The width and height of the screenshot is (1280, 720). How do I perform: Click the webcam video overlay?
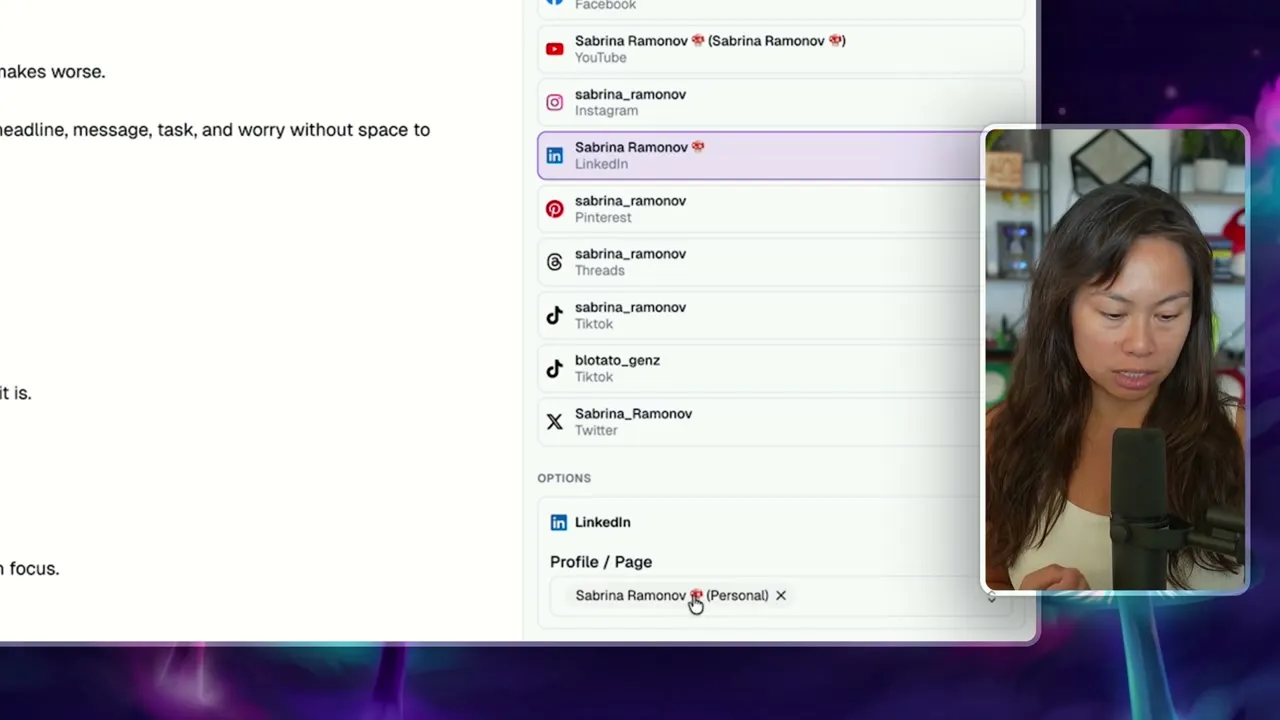point(1115,360)
